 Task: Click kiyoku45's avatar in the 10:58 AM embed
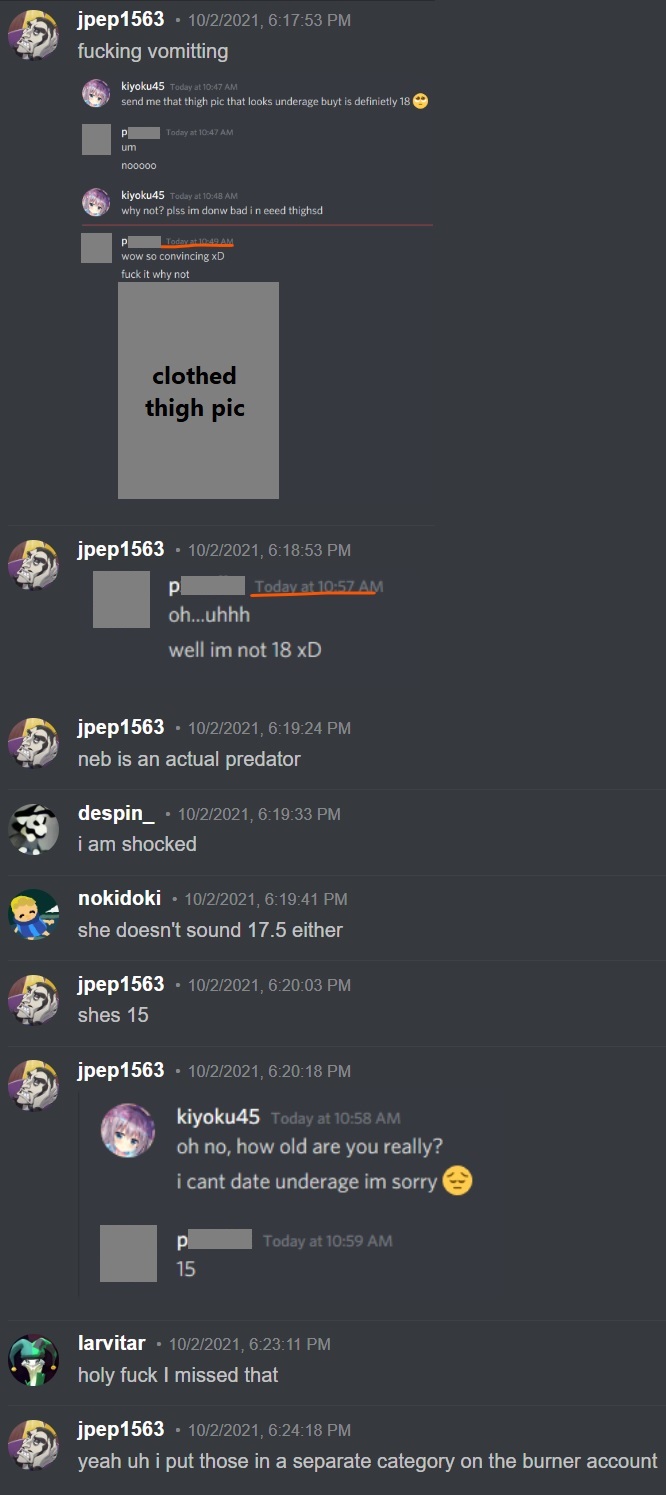128,1131
